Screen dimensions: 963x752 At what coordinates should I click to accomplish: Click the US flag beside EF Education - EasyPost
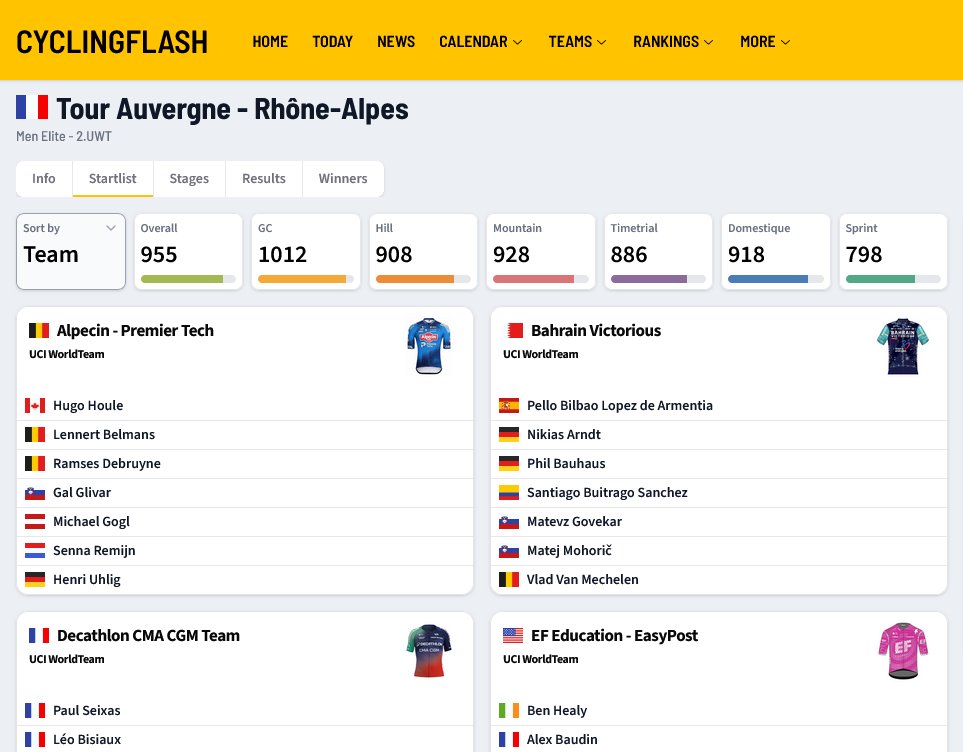coord(513,635)
